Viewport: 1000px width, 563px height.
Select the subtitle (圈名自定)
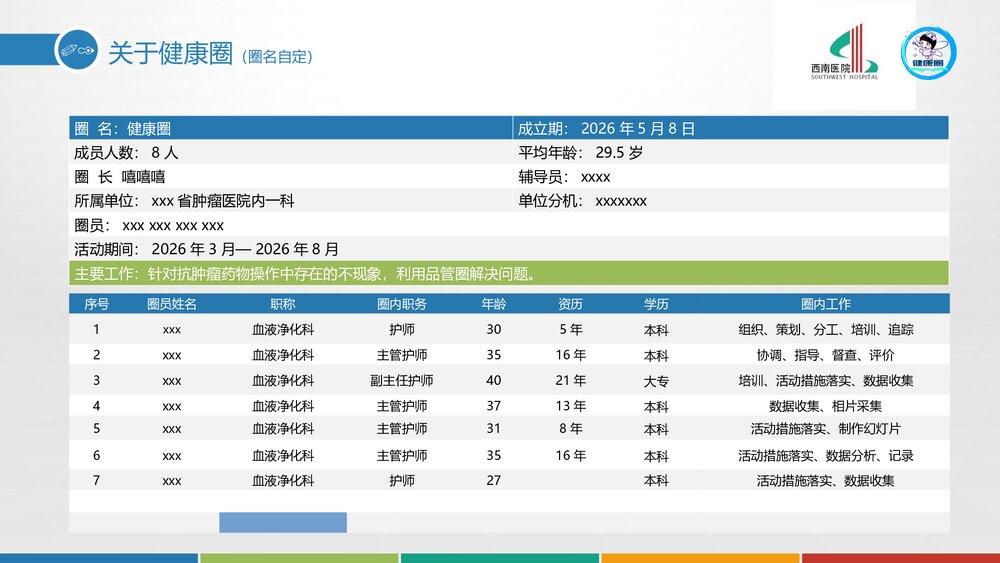[277, 57]
